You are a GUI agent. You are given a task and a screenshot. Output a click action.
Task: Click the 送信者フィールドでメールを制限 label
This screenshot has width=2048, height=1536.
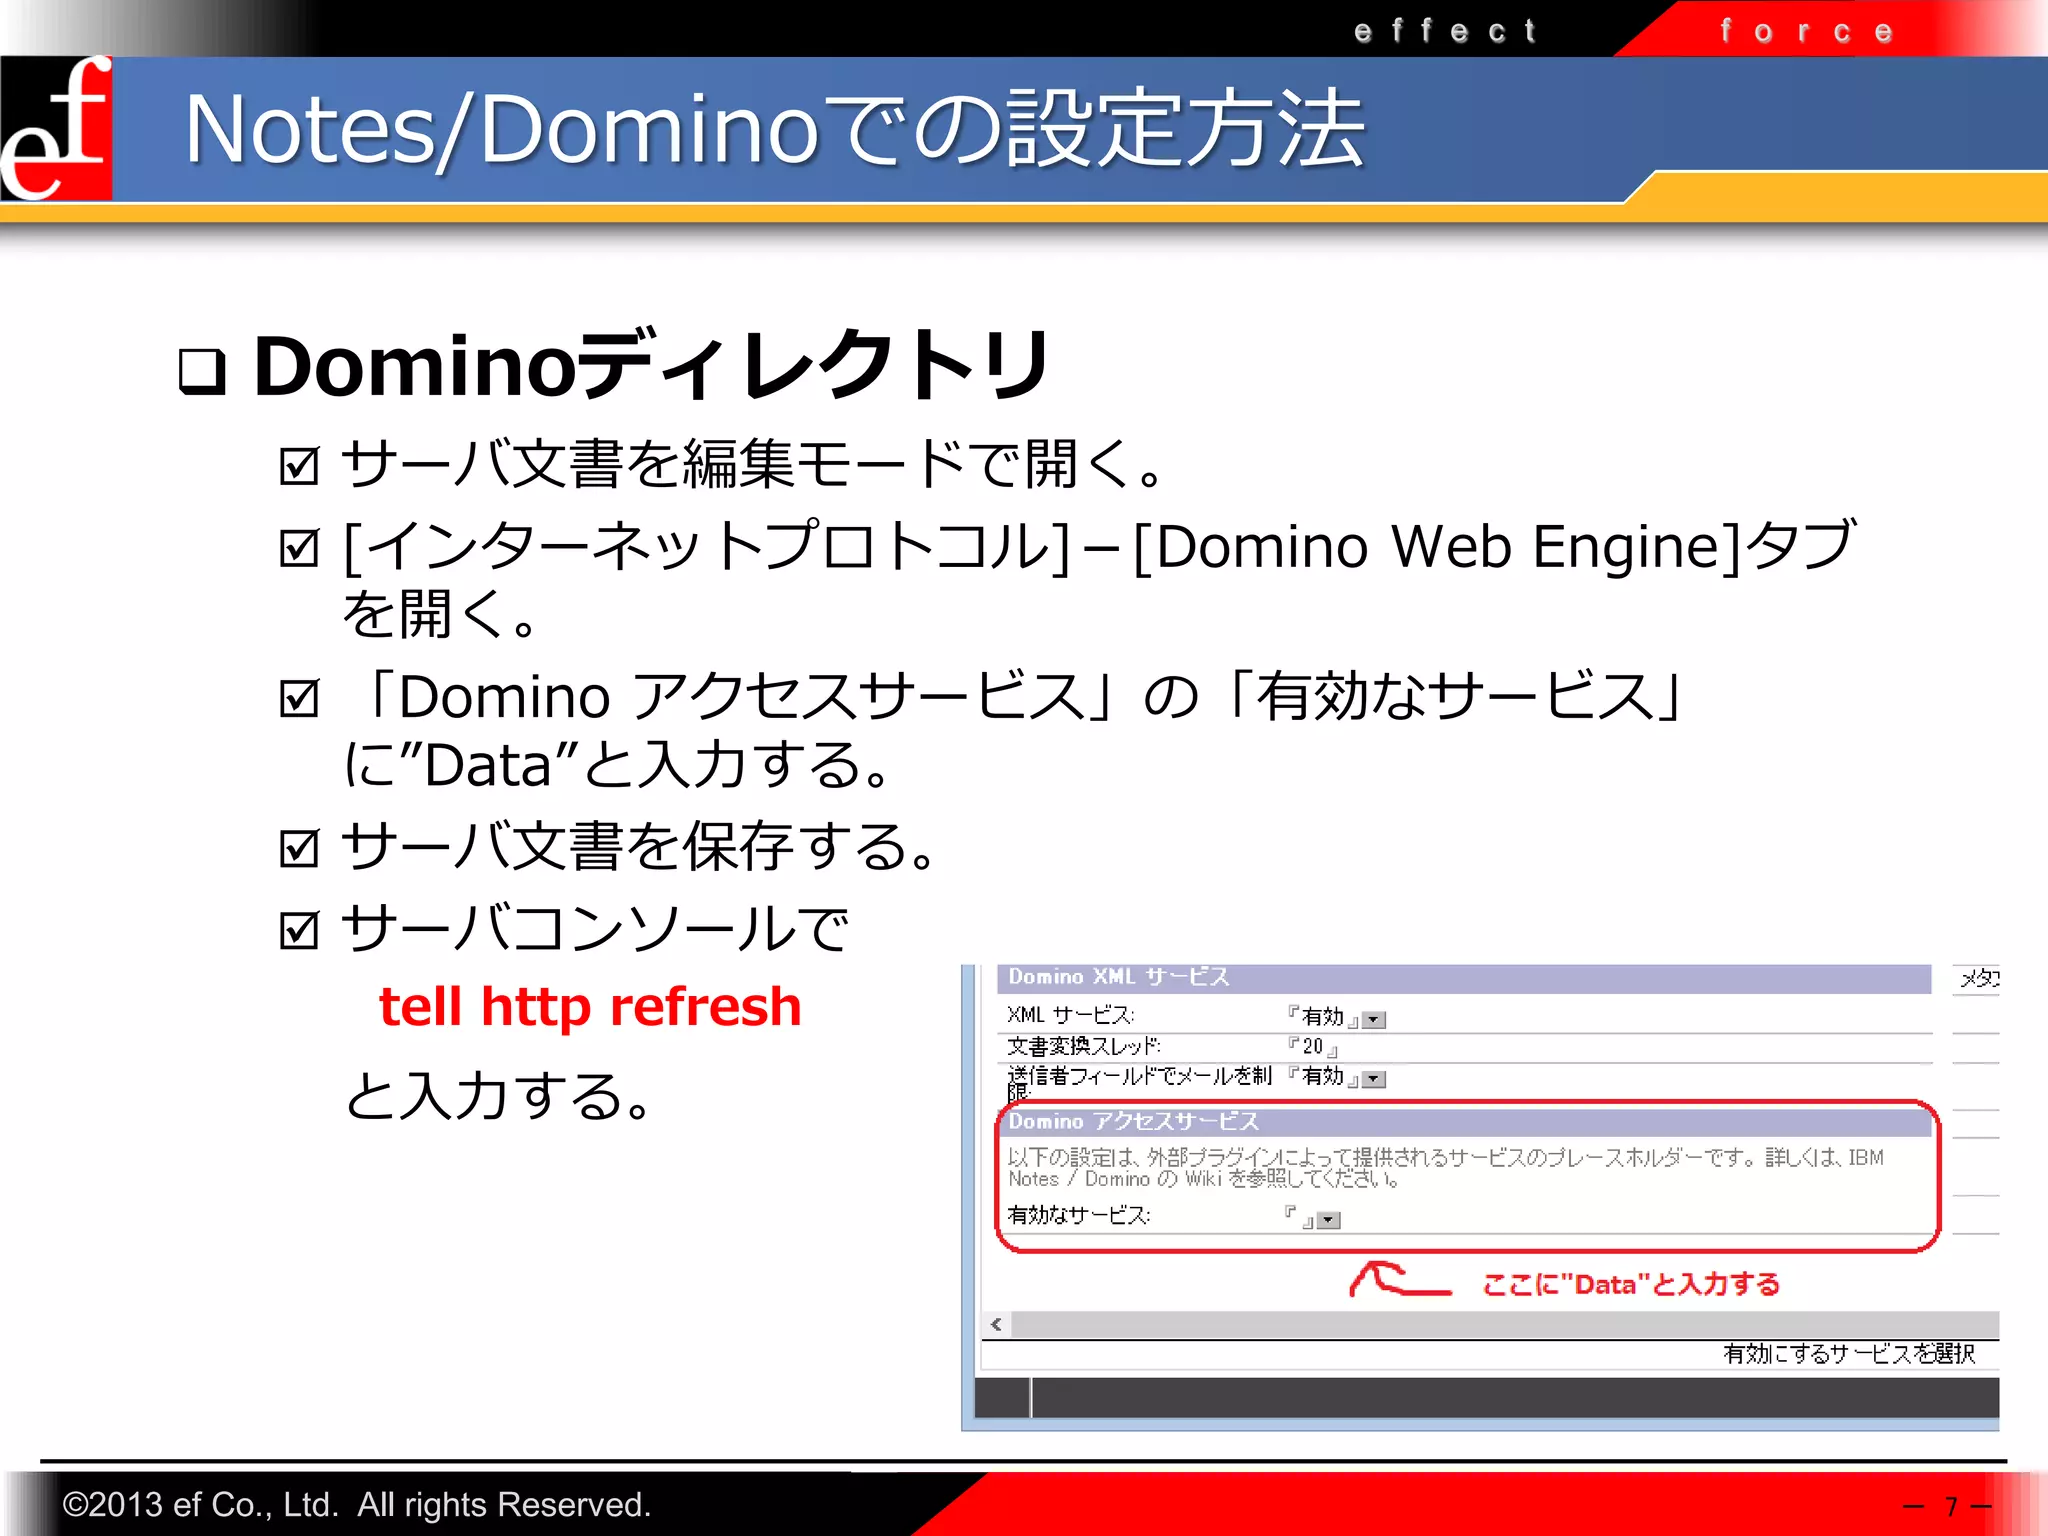[1139, 1082]
